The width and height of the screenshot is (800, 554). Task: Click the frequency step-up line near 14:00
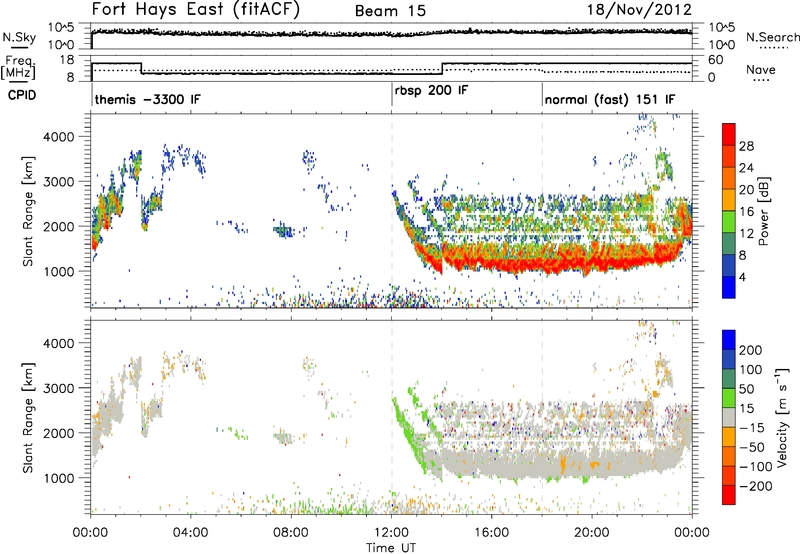tap(442, 68)
